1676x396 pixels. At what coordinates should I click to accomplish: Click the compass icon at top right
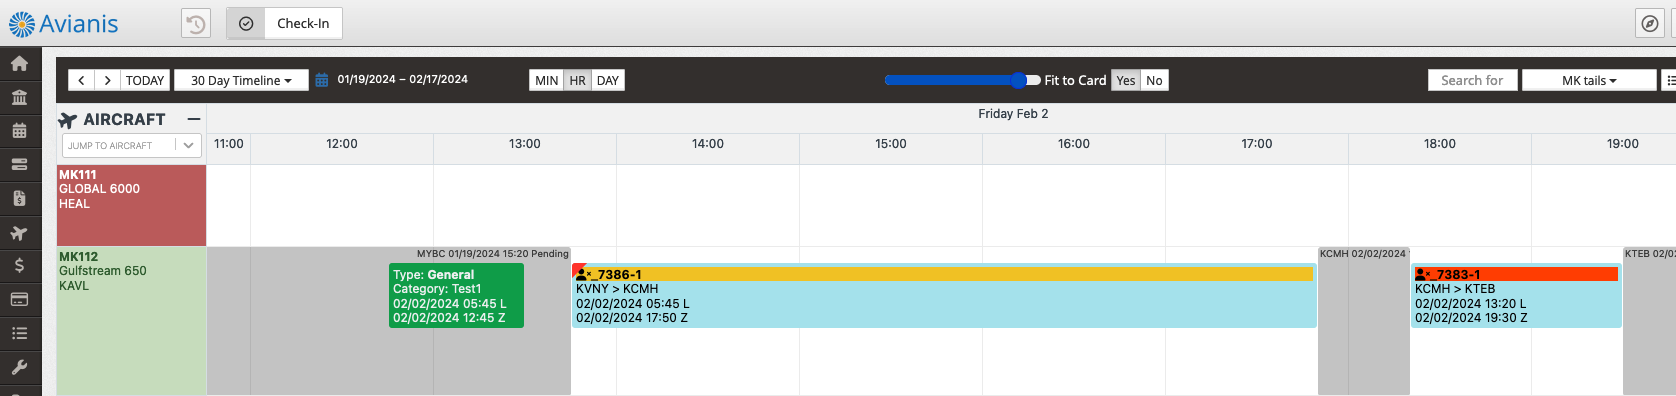(x=1650, y=23)
